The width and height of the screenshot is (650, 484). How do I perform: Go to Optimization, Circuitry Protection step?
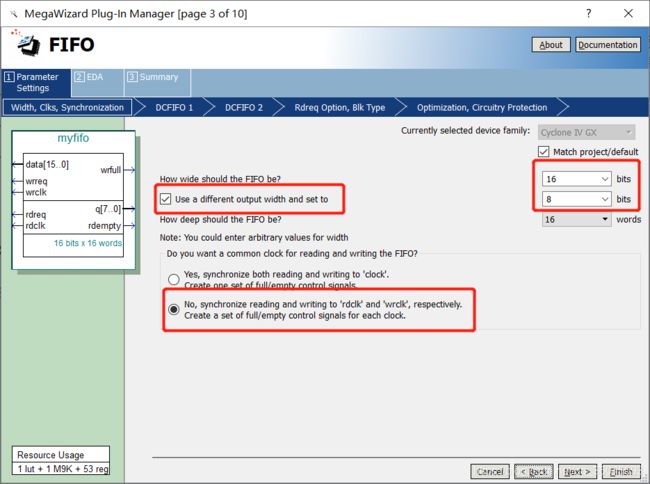[482, 108]
